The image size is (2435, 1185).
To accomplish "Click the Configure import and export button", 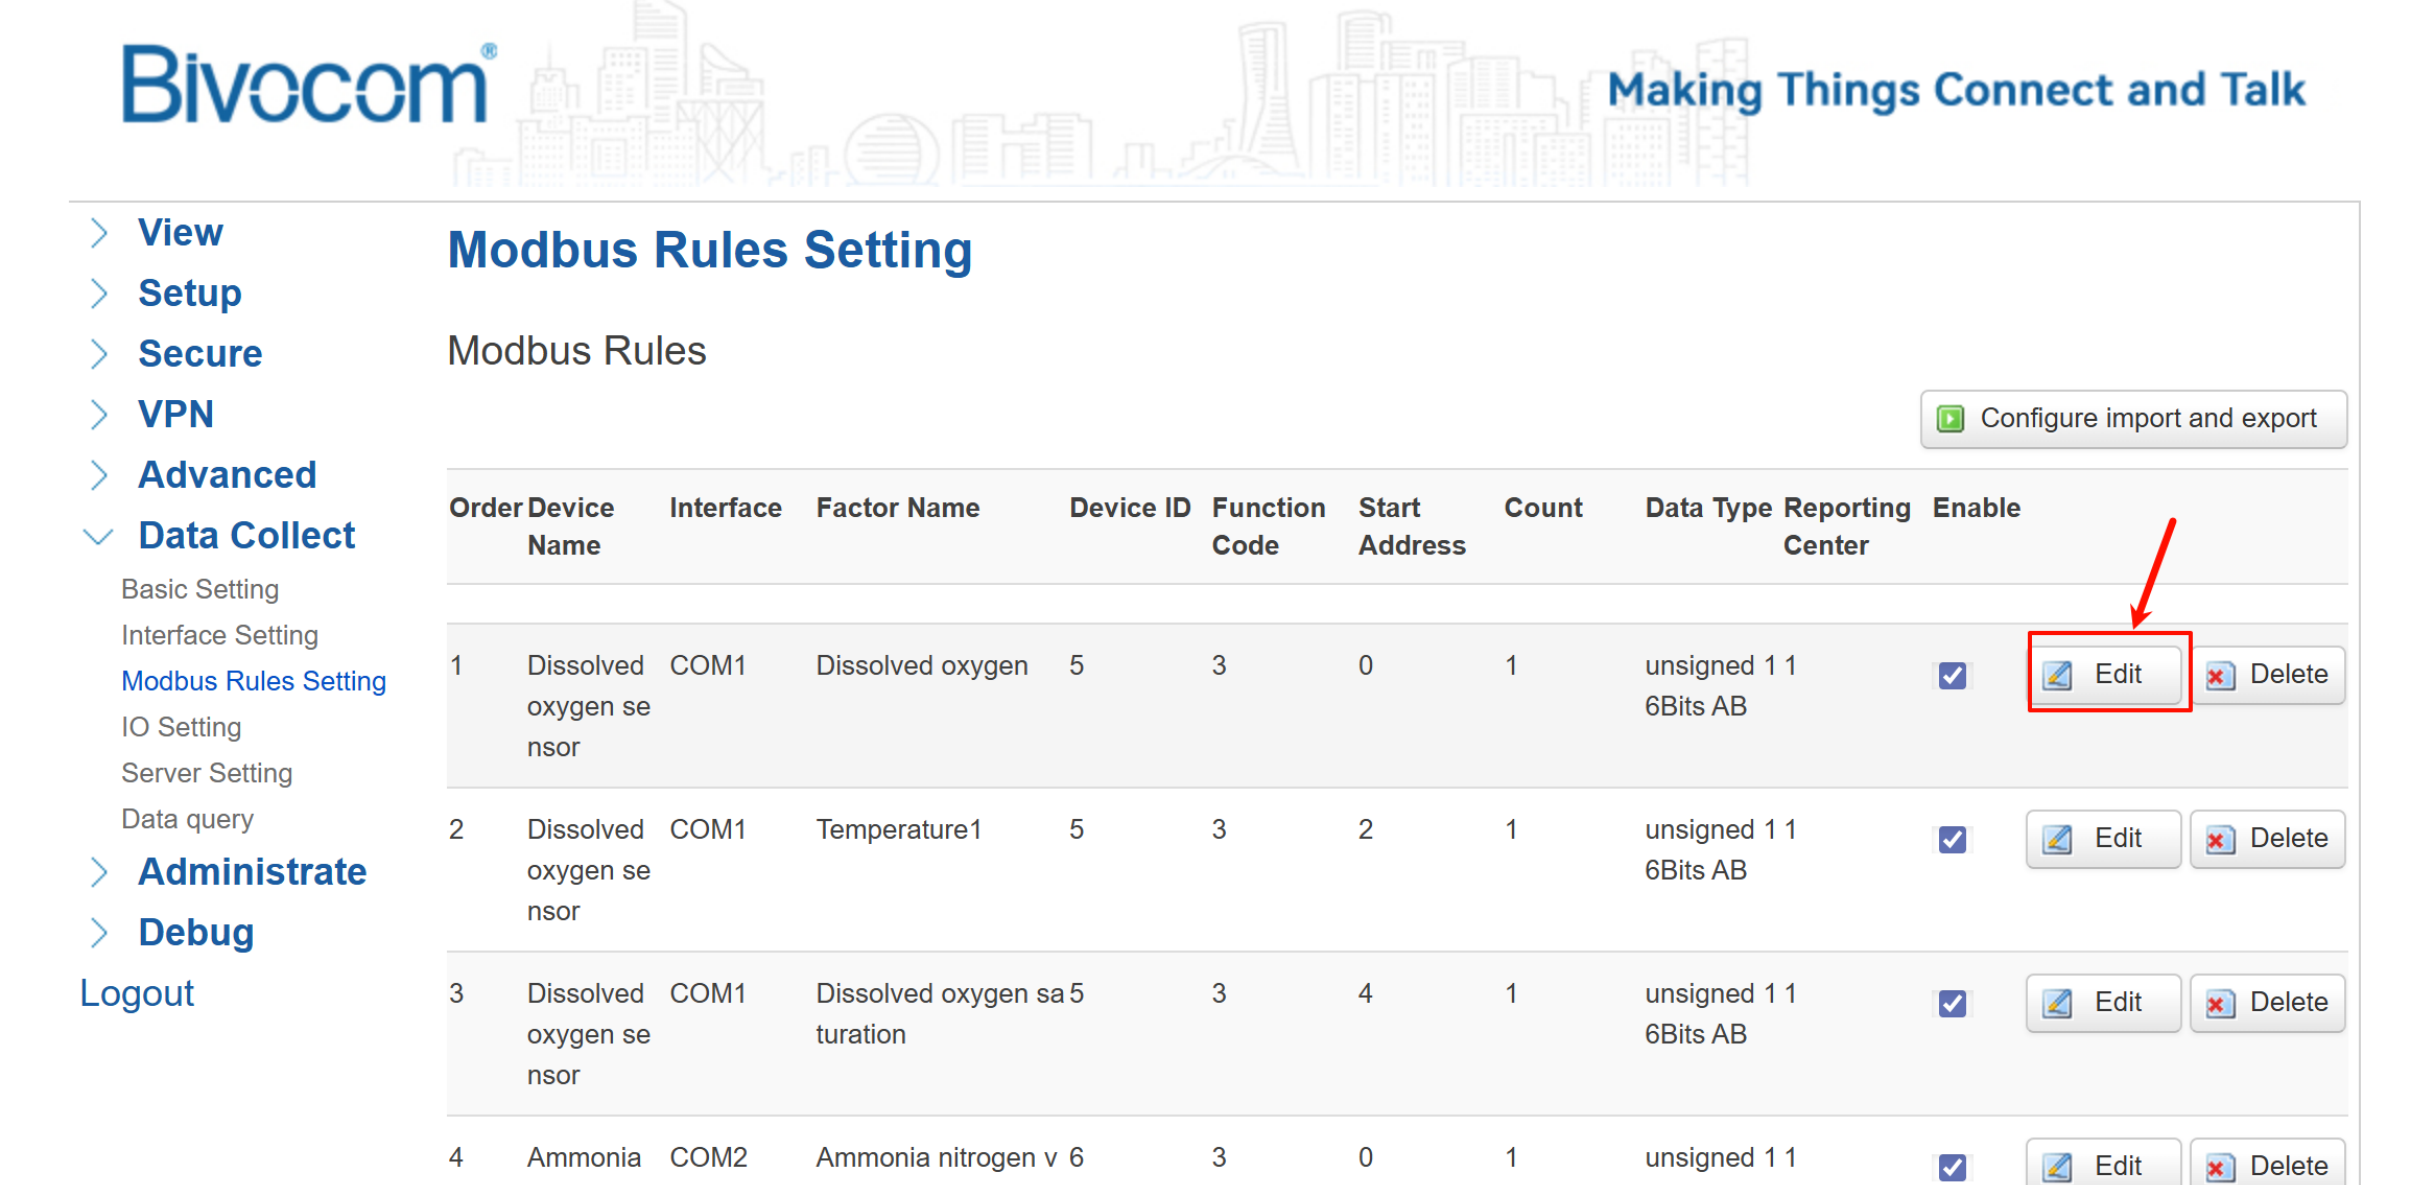I will point(2146,419).
